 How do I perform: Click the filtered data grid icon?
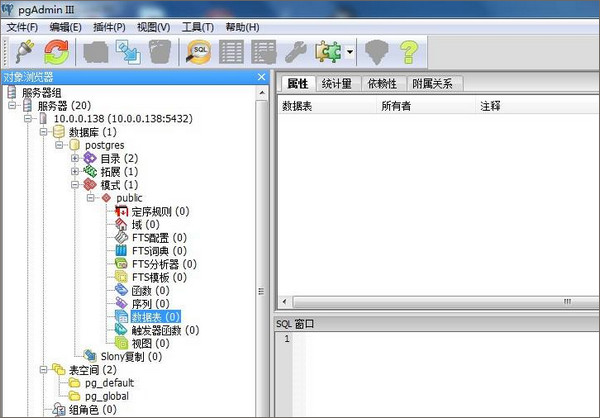[264, 52]
